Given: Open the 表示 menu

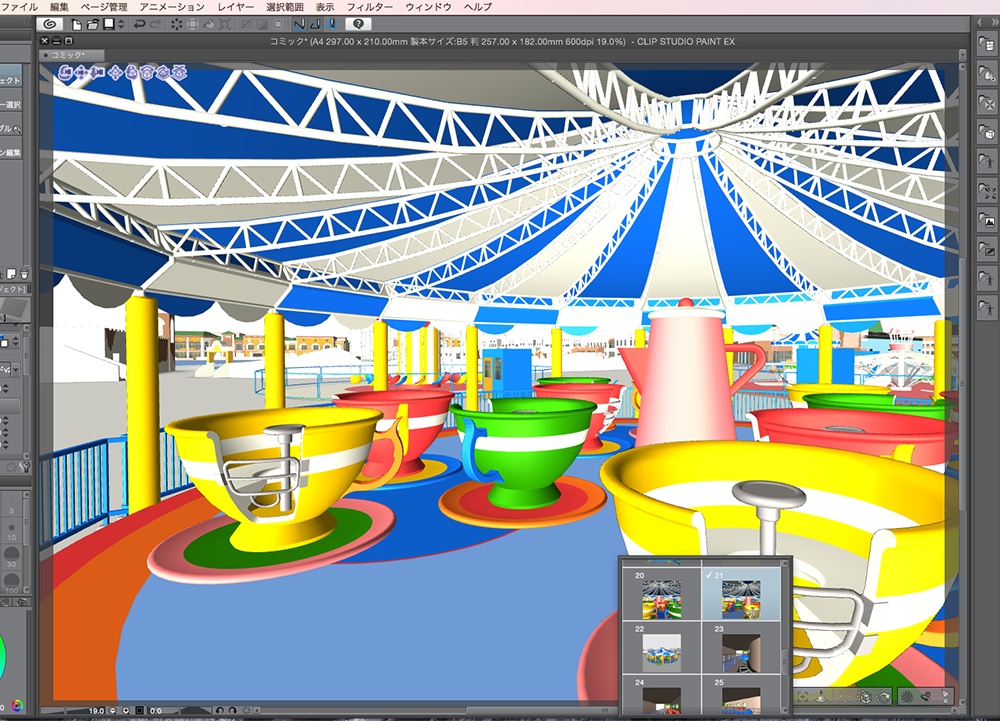Looking at the screenshot, I should 325,6.
